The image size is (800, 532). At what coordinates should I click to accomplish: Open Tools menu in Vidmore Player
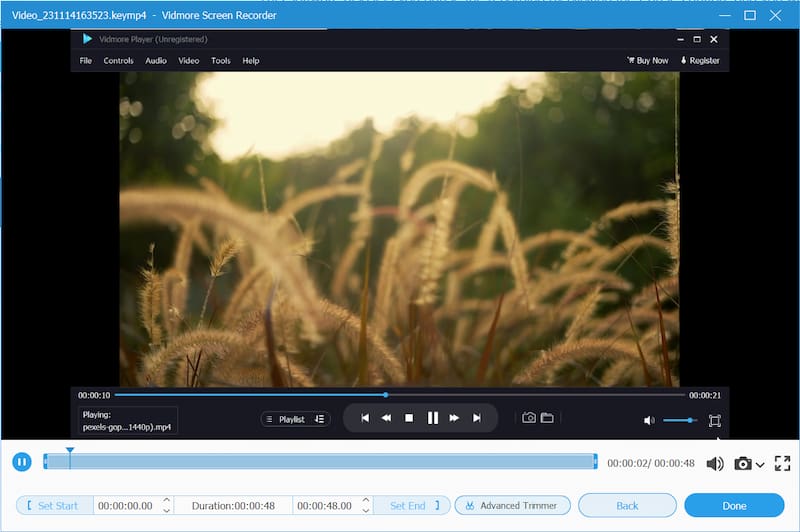point(220,61)
